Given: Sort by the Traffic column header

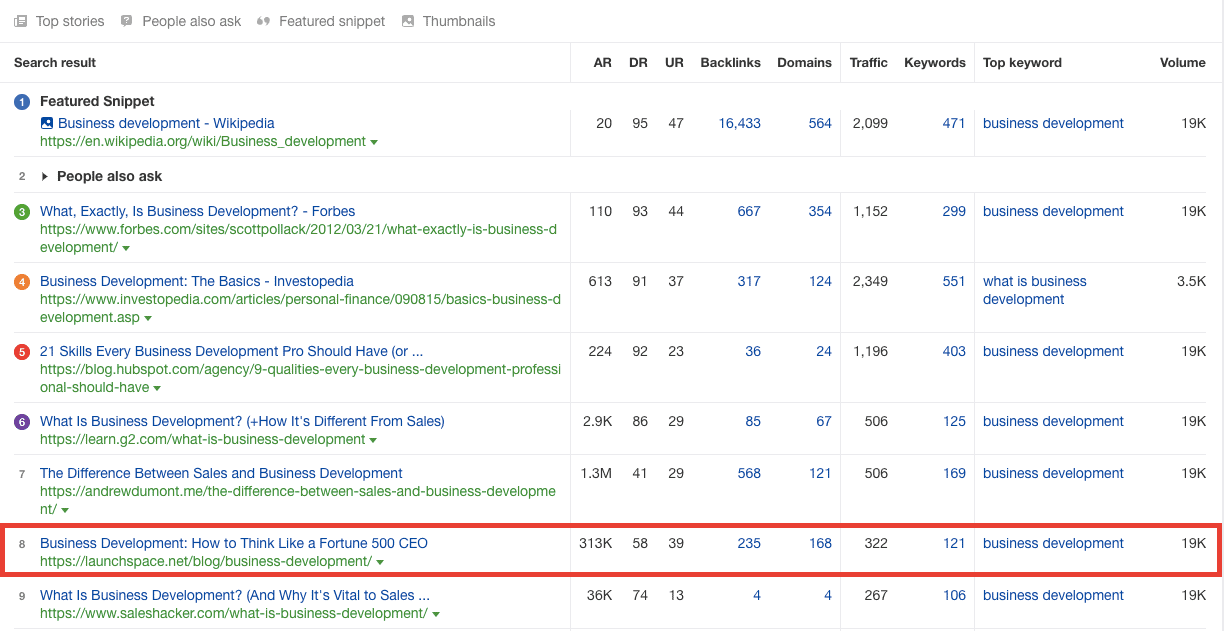Looking at the screenshot, I should pos(868,62).
